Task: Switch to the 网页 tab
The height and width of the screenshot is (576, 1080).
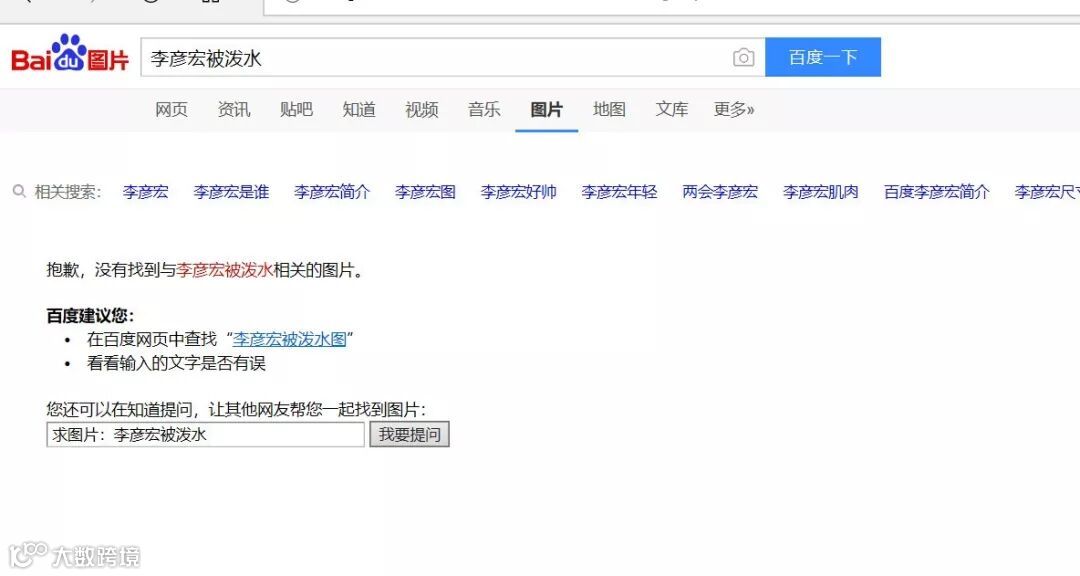Action: 172,110
